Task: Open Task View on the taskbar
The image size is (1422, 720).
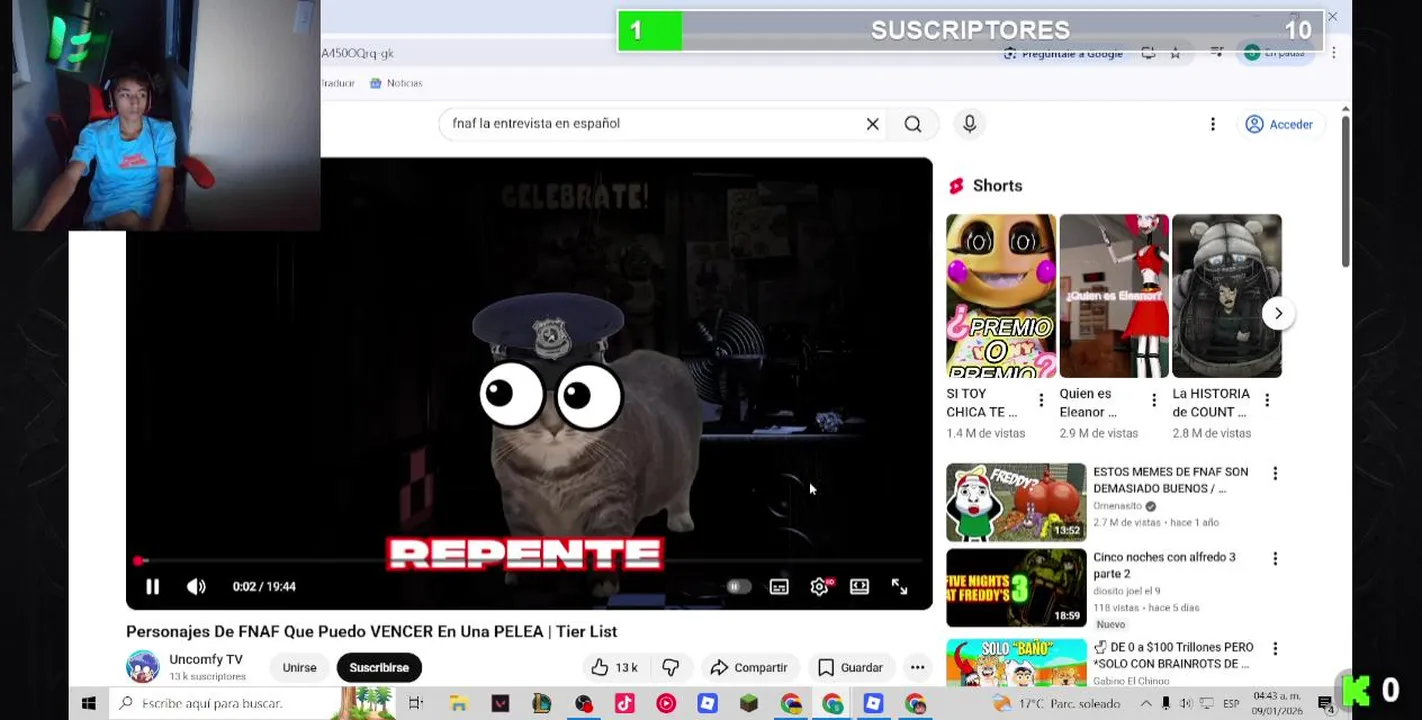Action: coord(416,703)
